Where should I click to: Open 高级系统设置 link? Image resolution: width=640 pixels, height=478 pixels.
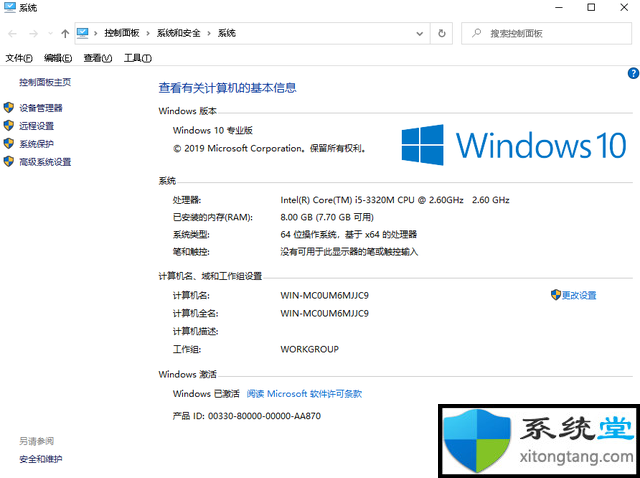pyautogui.click(x=45, y=162)
